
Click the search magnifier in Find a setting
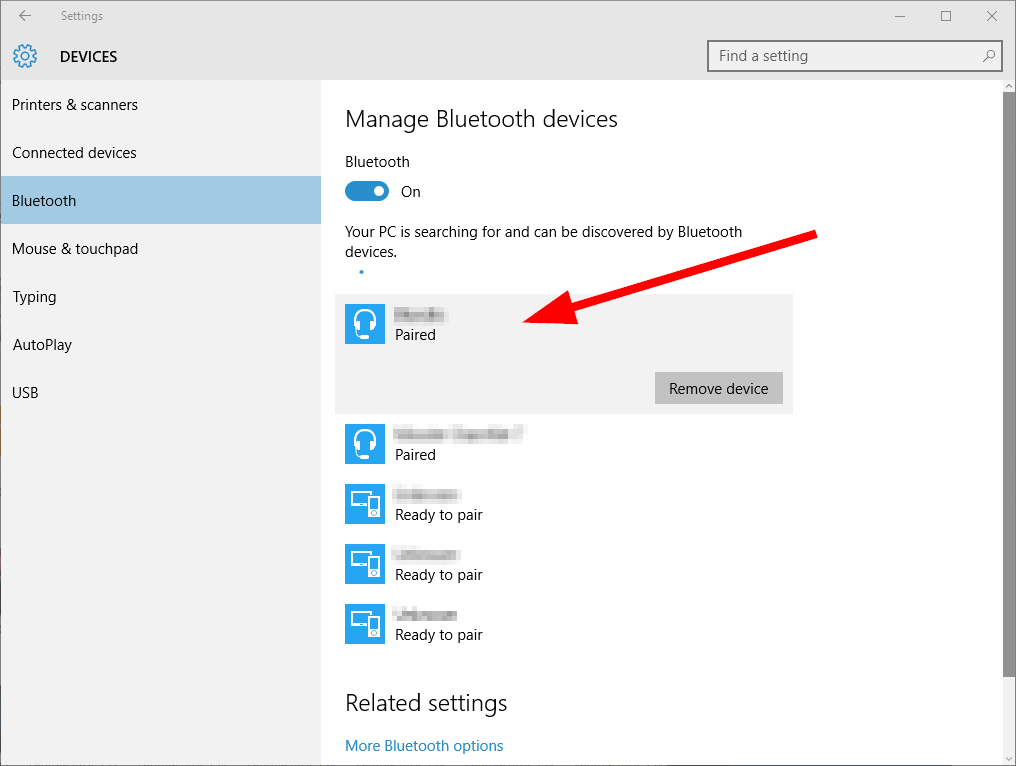[x=988, y=56]
